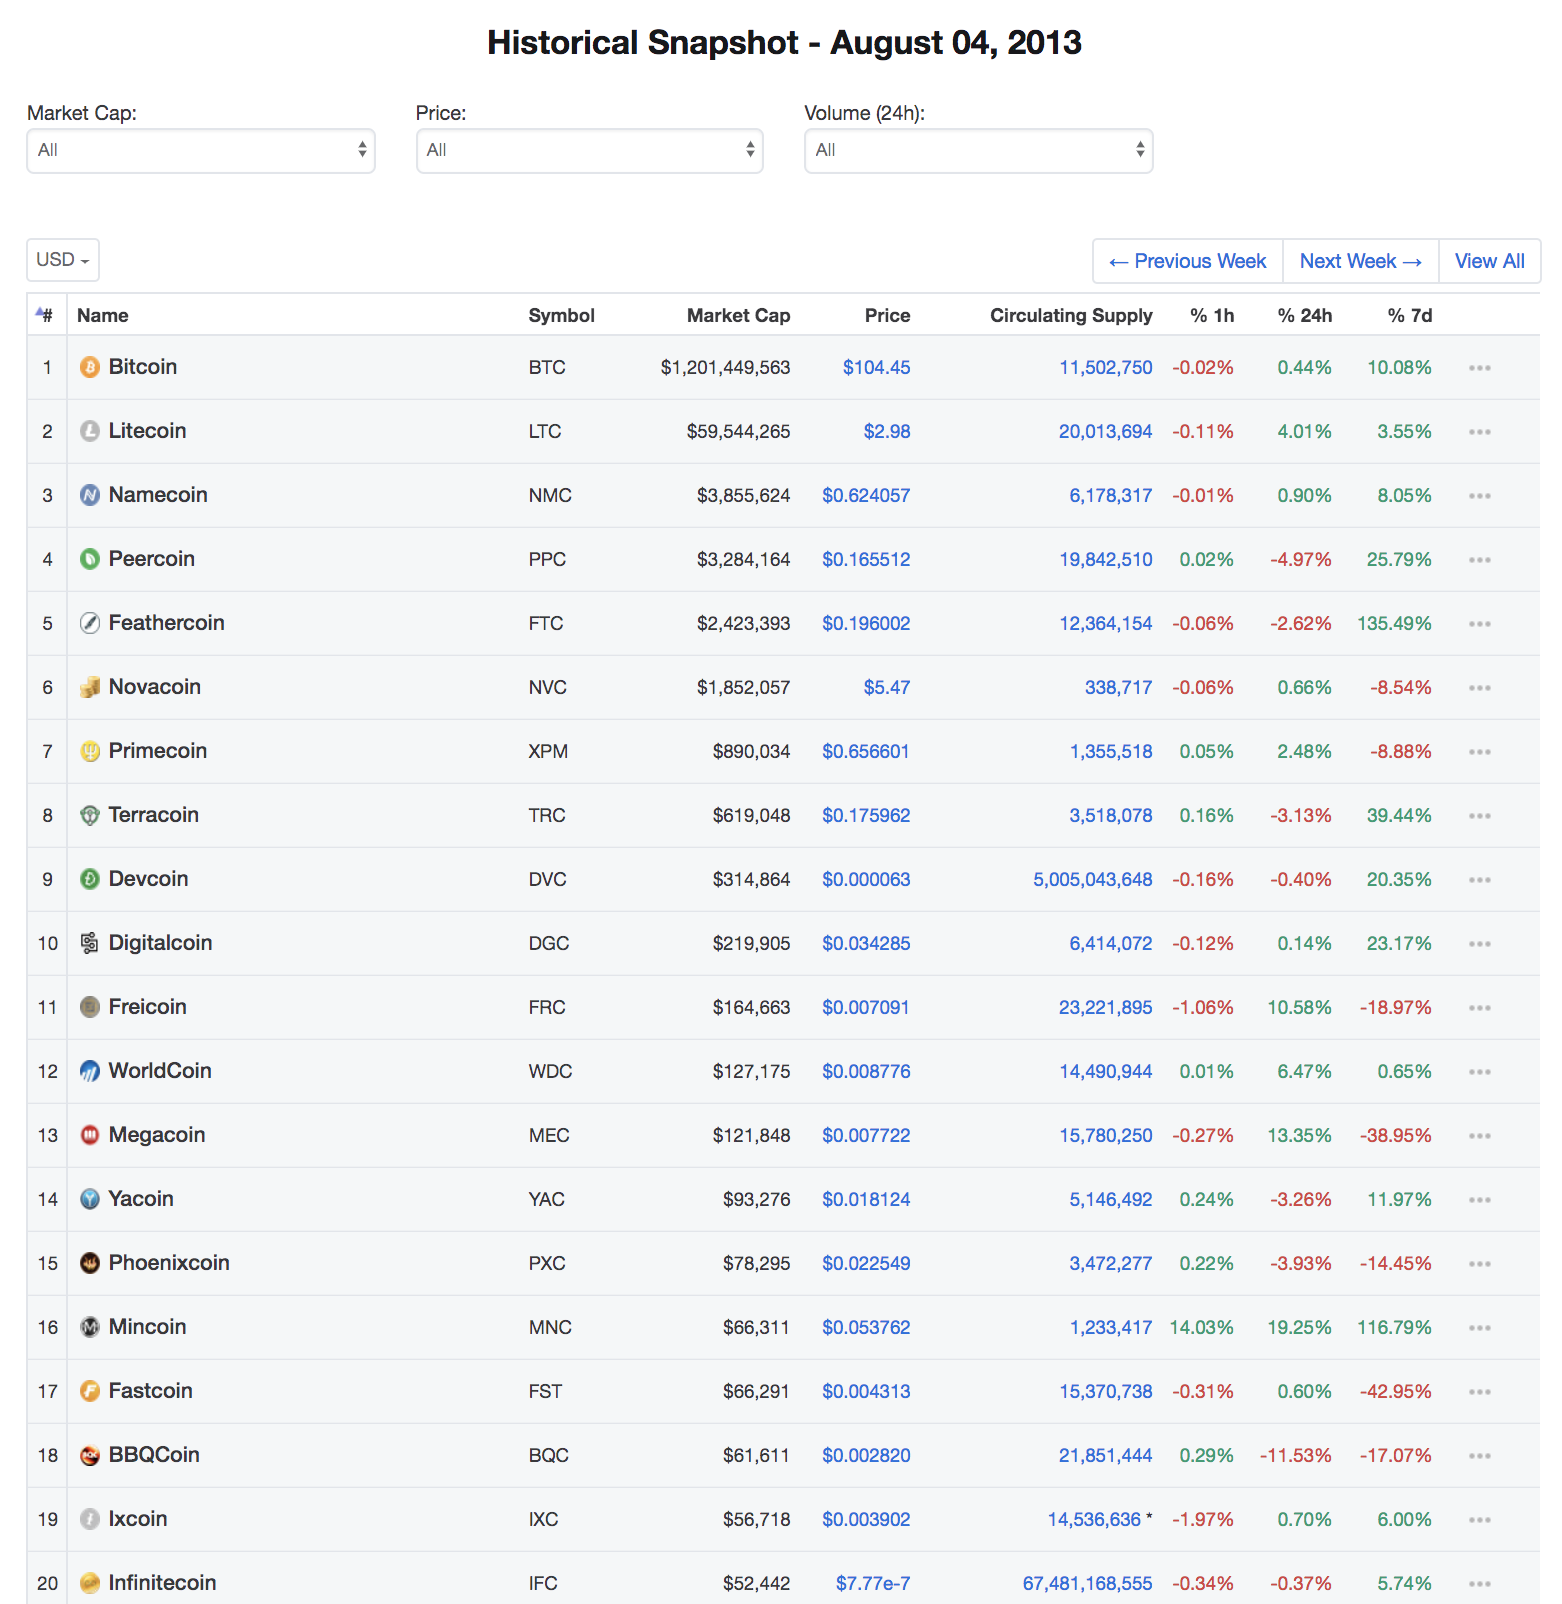The image size is (1562, 1604).
Task: Open the BBQCoin price link $0.002820
Action: pyautogui.click(x=866, y=1455)
